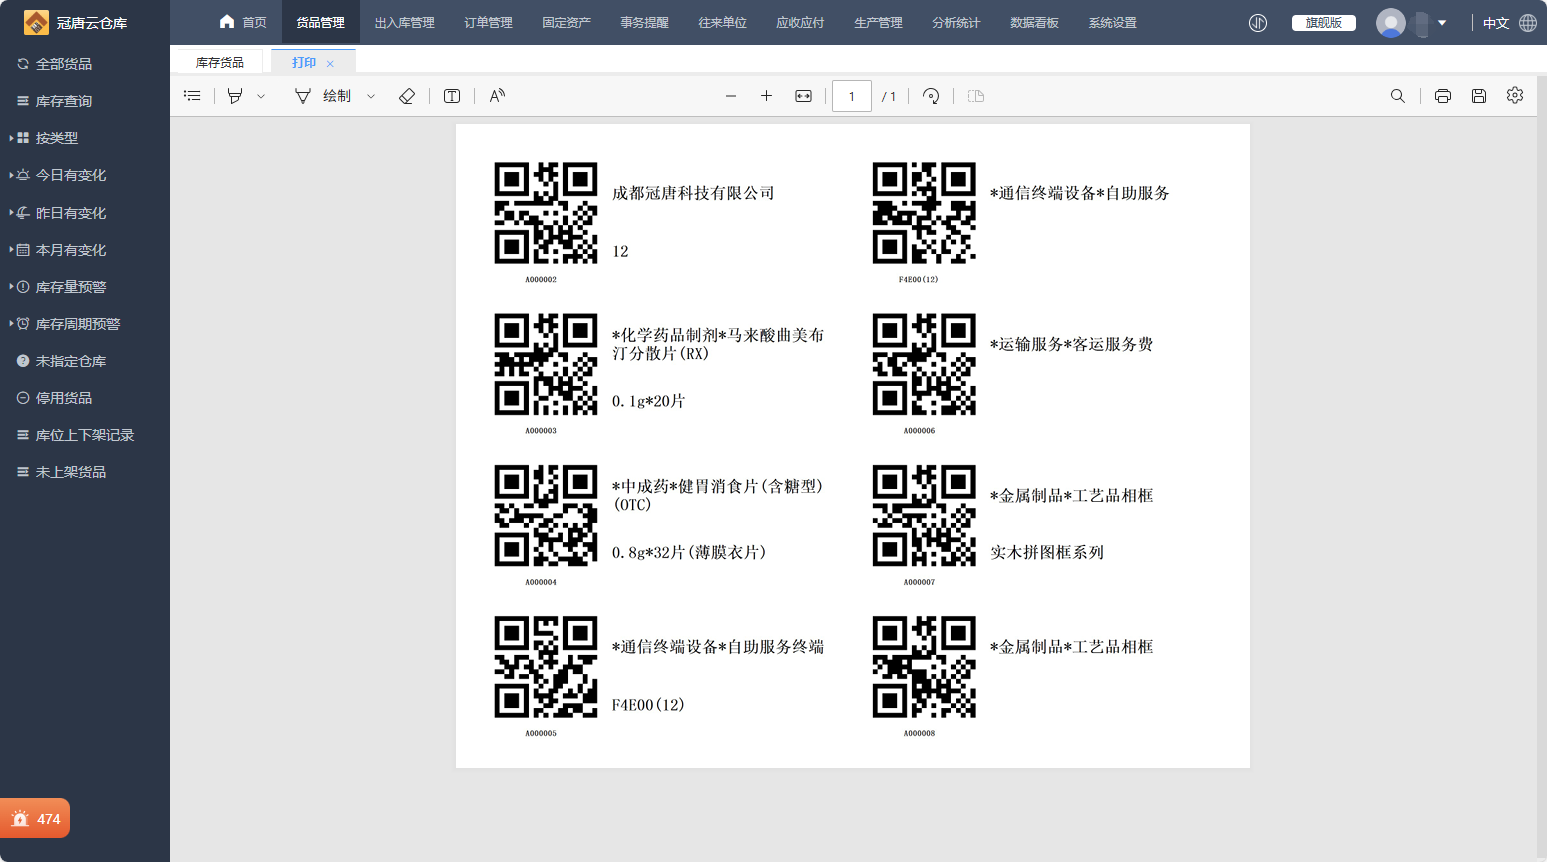1547x862 pixels.
Task: Click the text *运输服务*客运服务费
Action: pos(1071,344)
